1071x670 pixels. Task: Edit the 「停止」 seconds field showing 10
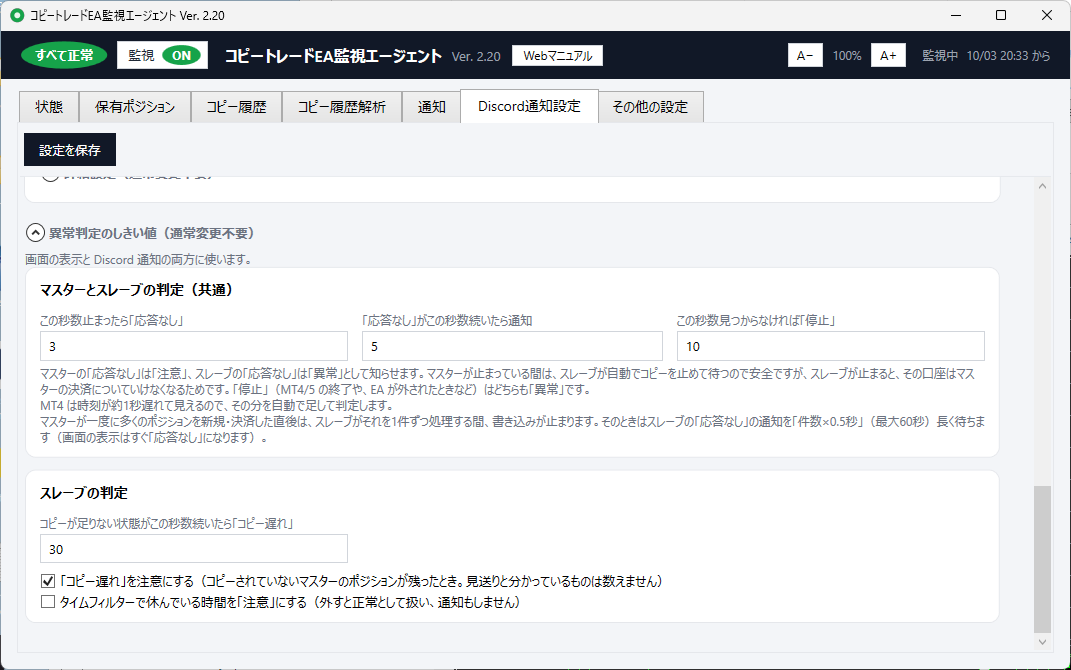(831, 346)
